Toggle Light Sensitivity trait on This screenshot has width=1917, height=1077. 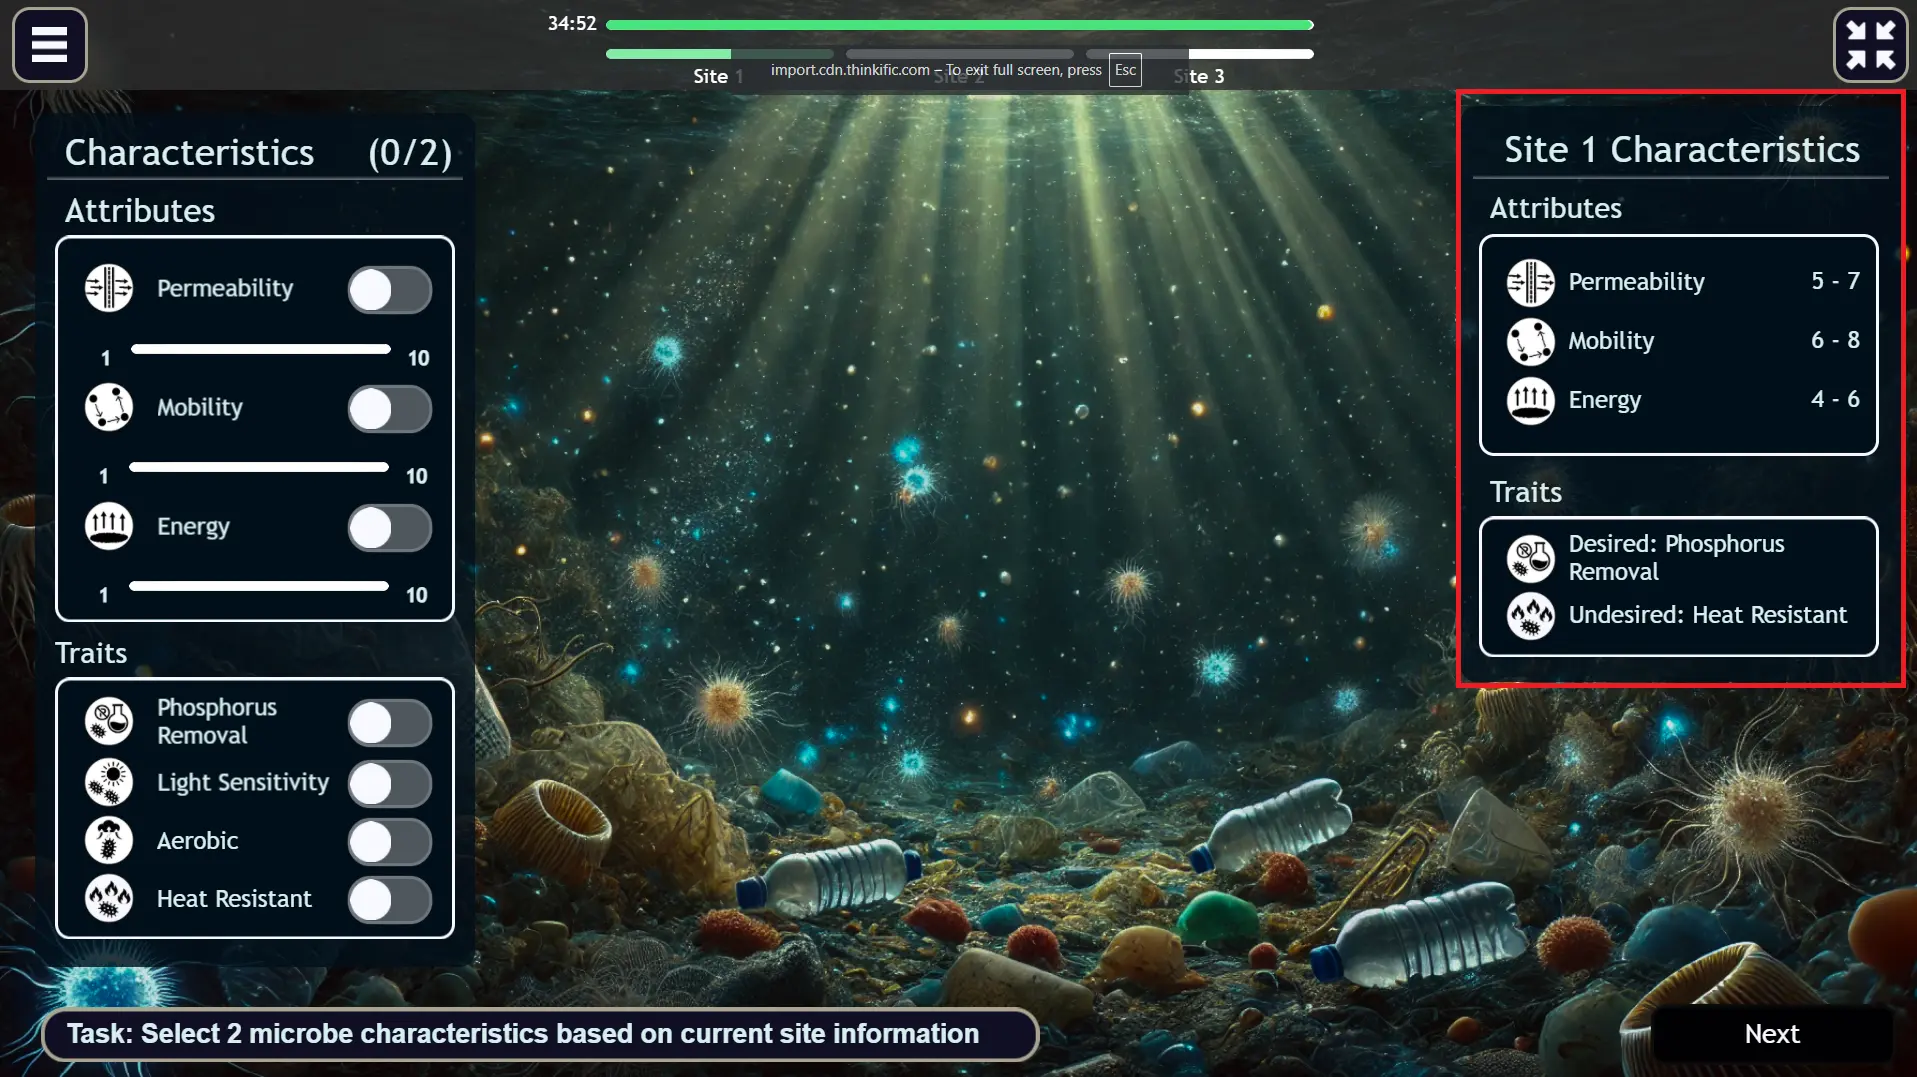pos(390,784)
